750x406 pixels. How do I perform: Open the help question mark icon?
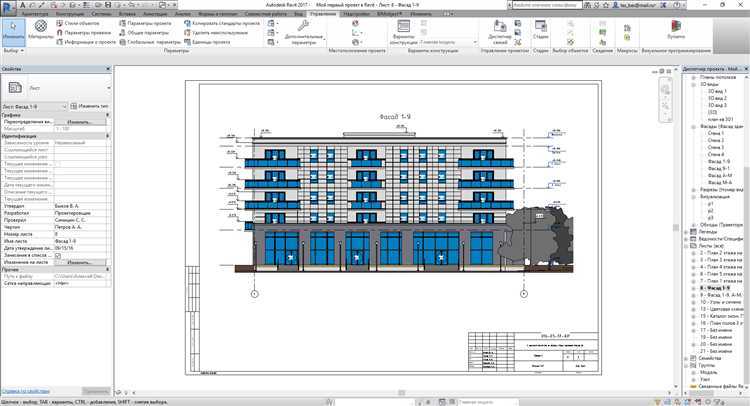click(677, 5)
